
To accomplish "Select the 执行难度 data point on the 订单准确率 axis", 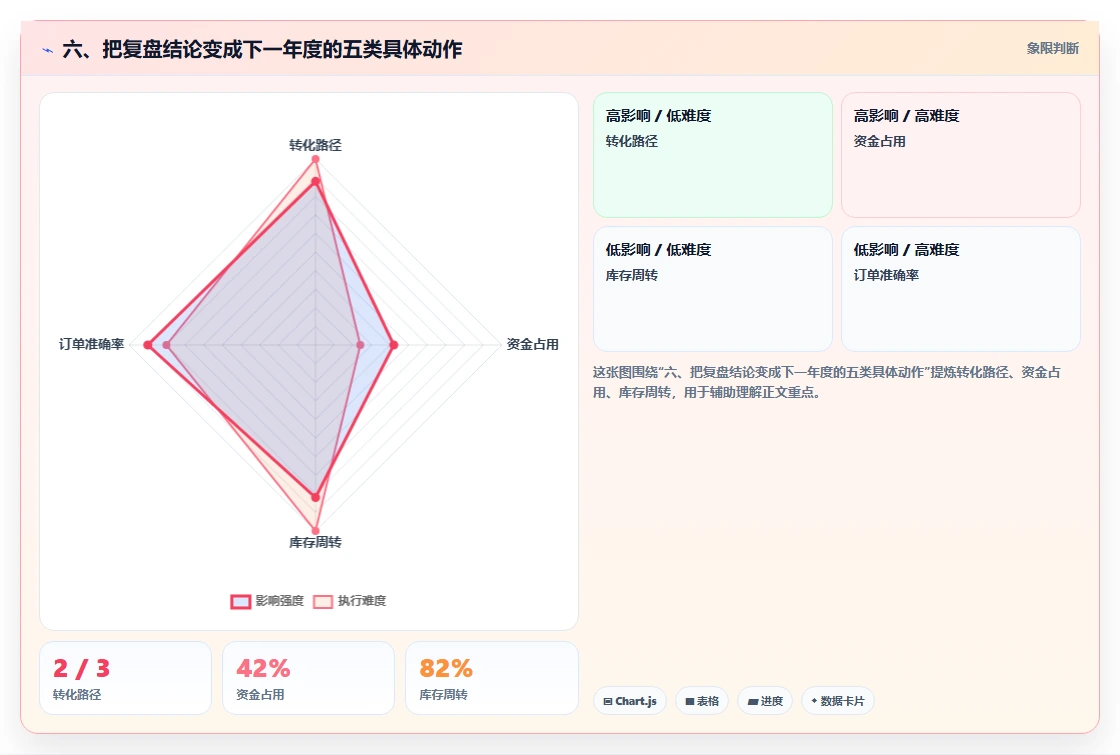I will coord(166,345).
